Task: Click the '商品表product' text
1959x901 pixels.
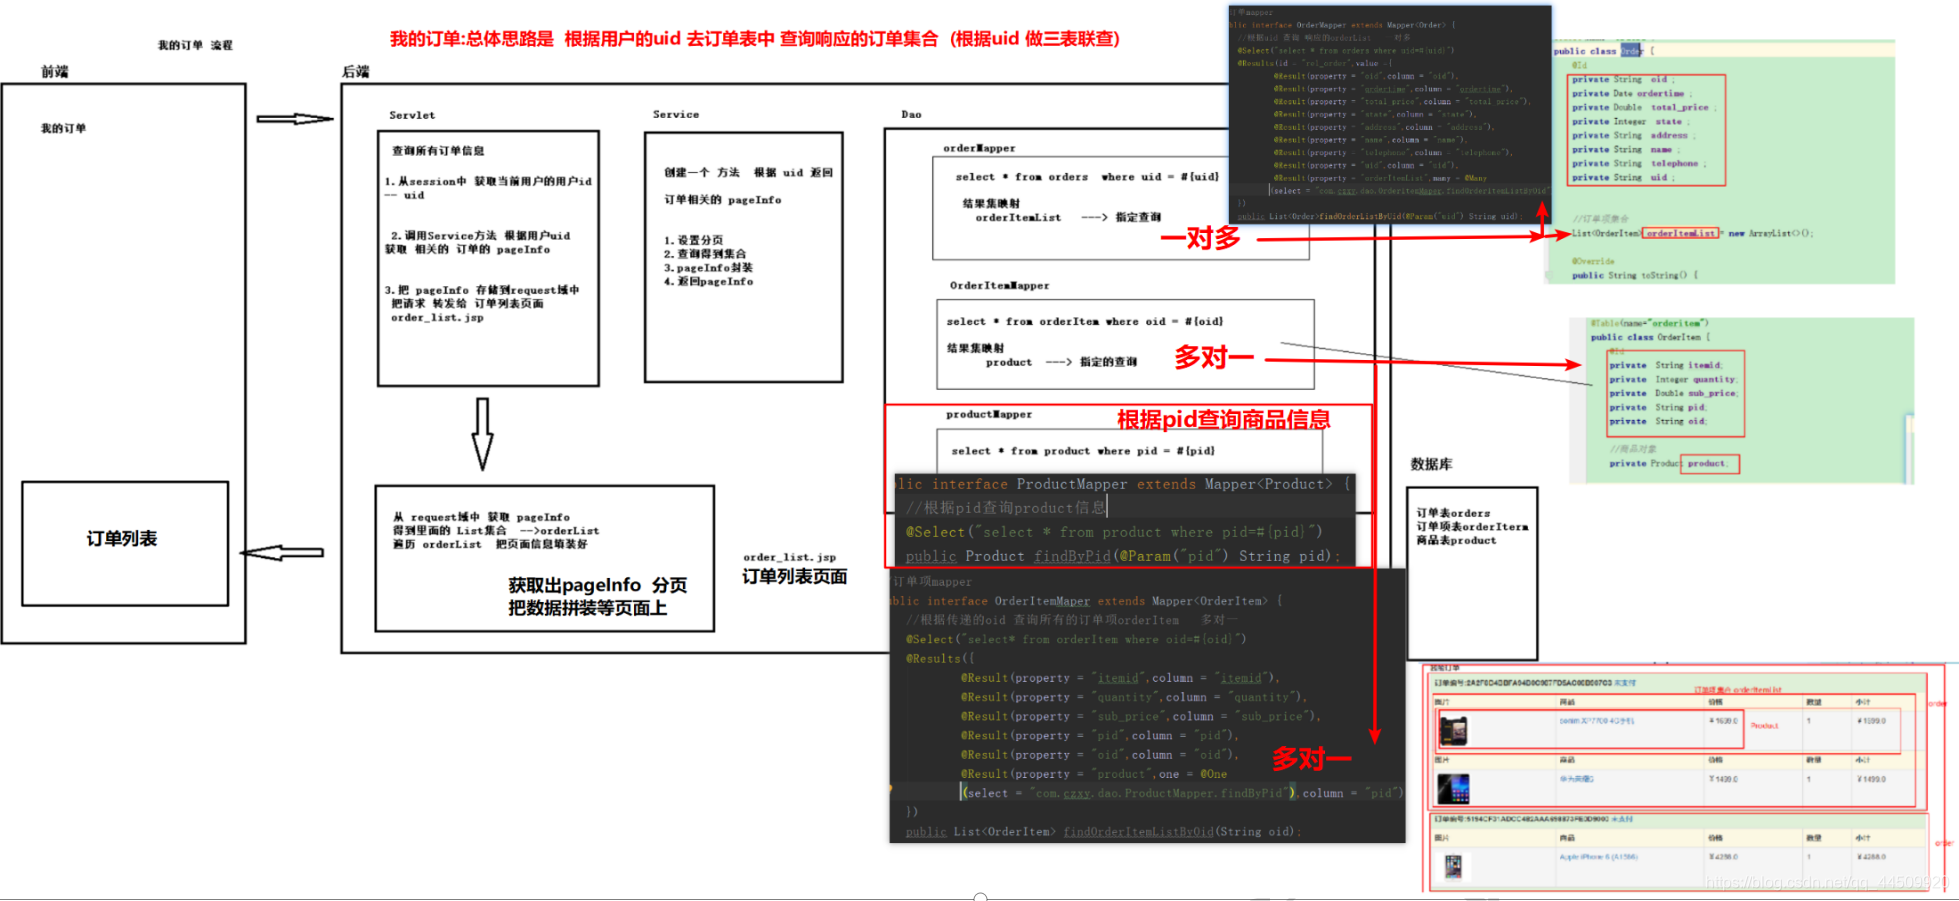Action: click(x=1456, y=540)
